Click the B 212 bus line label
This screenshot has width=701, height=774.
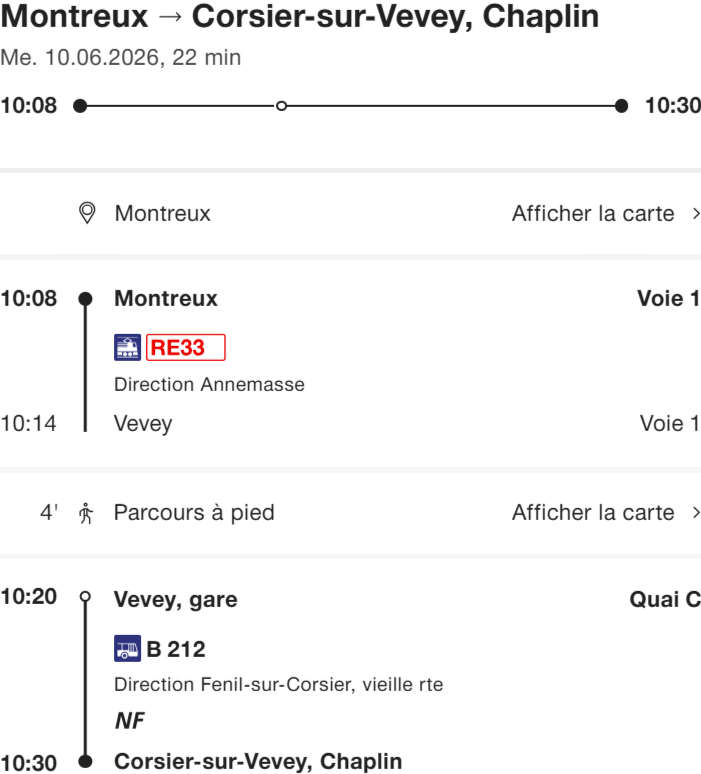point(176,649)
